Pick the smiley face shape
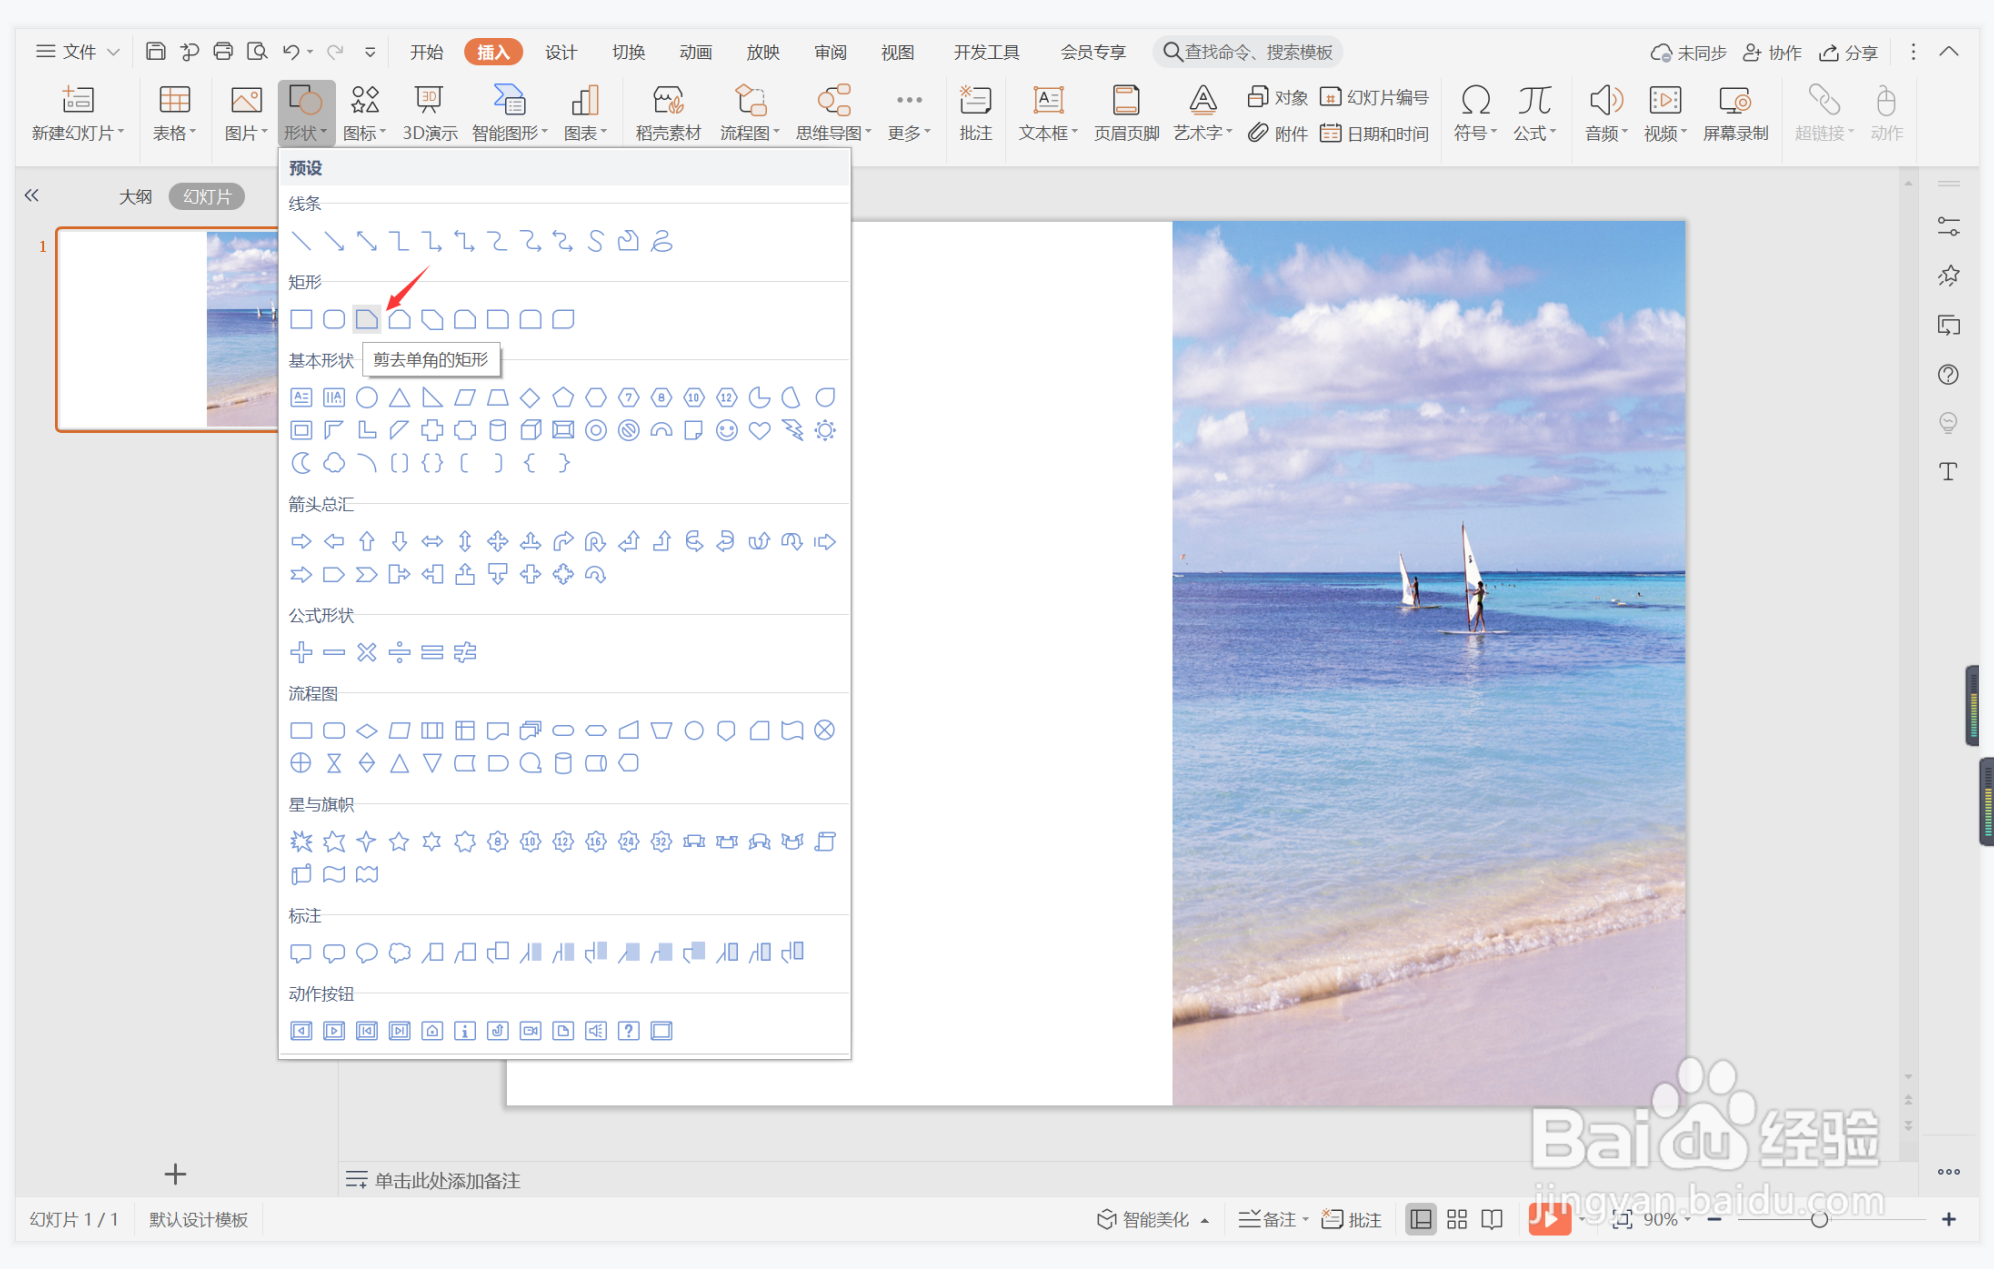Image resolution: width=1994 pixels, height=1269 pixels. point(727,430)
